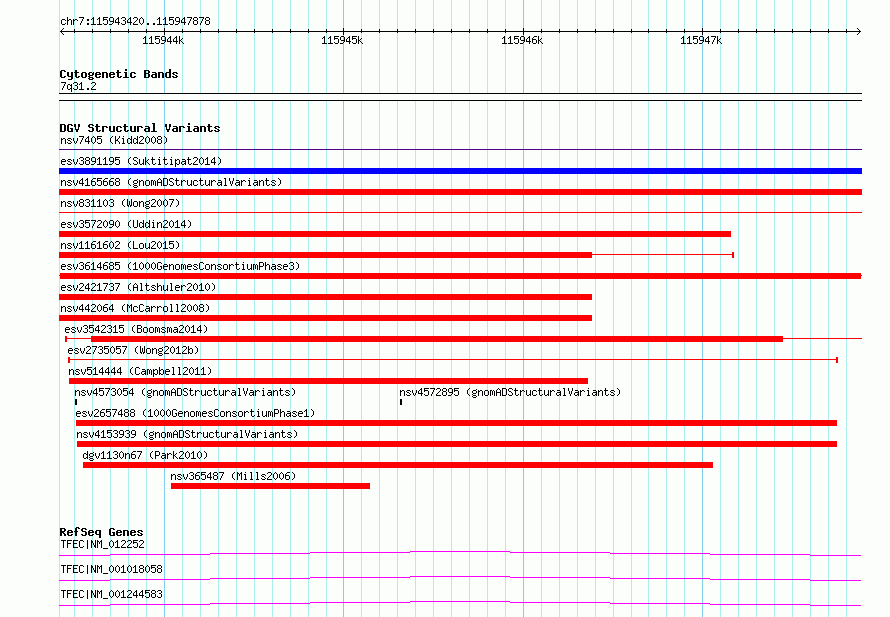Click the magenta TFEC NM_012252 gene line

click(x=460, y=553)
